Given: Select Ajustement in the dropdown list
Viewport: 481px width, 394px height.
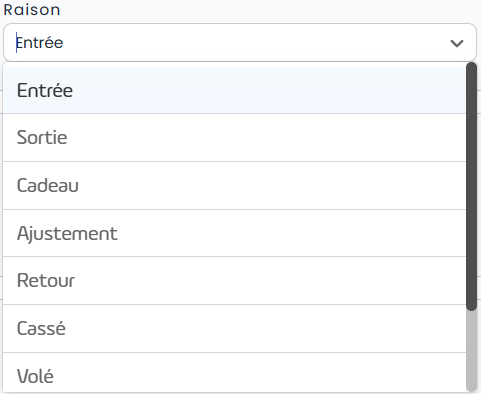Looking at the screenshot, I should point(234,233).
